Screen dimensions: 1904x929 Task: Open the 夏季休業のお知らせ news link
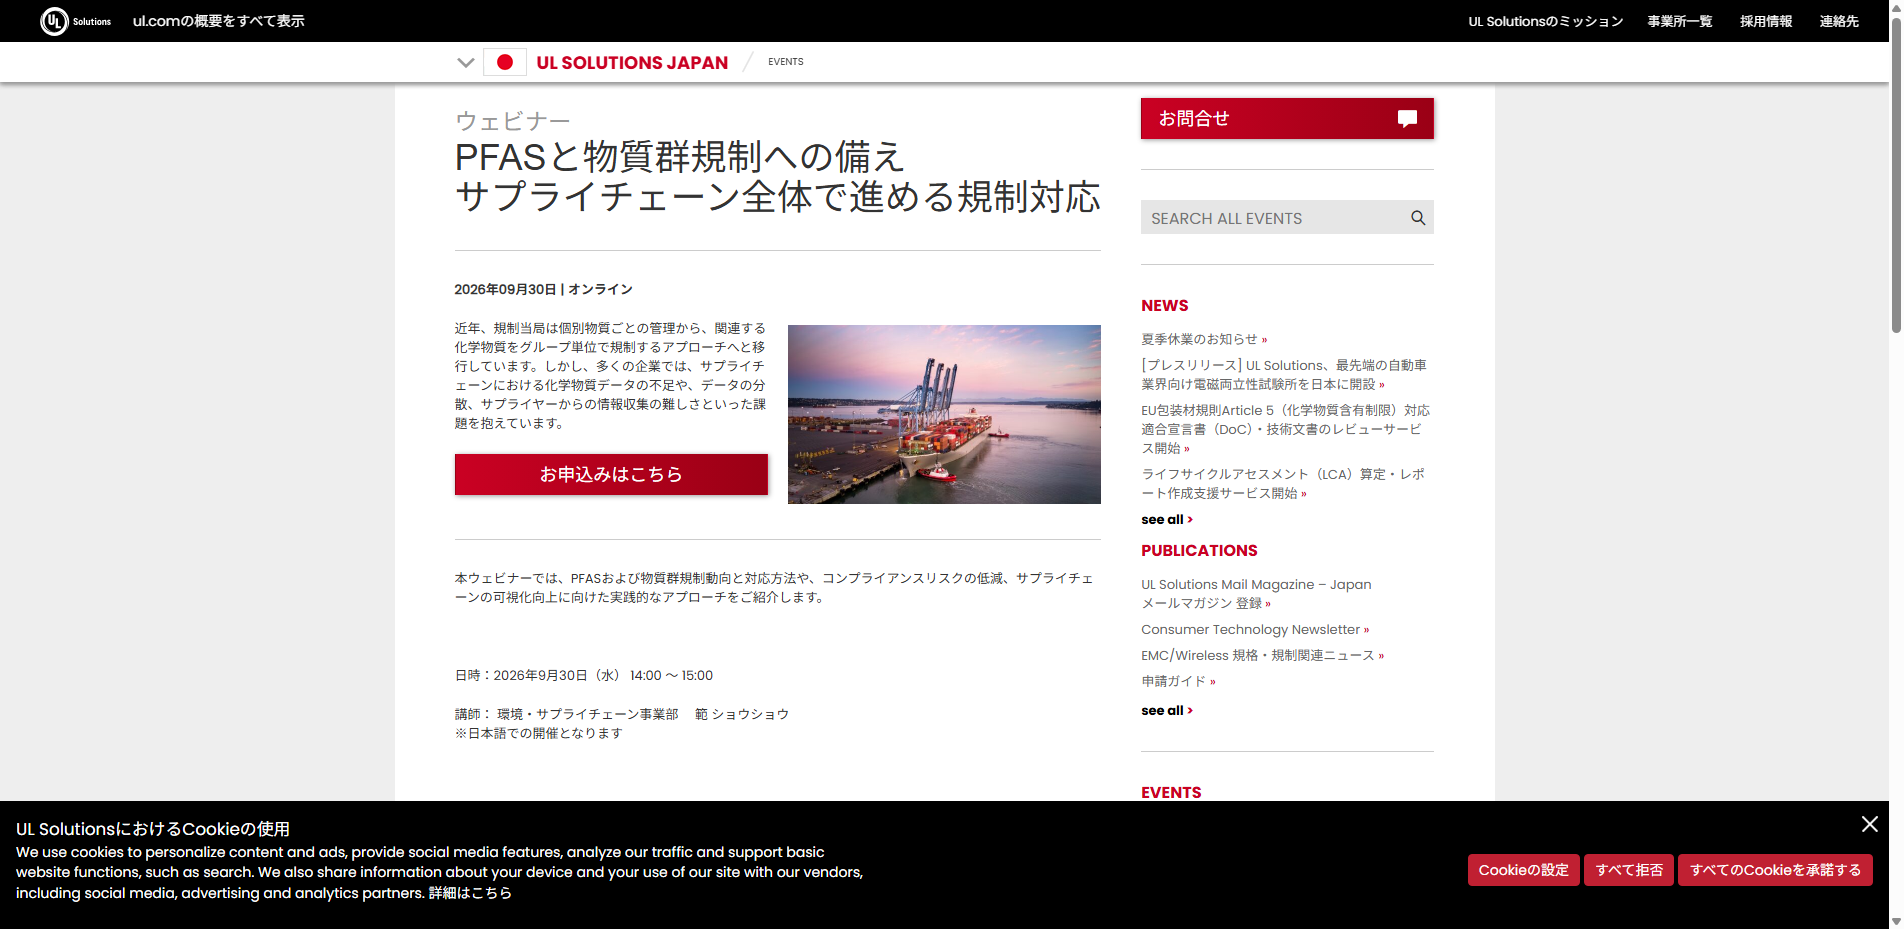click(x=1204, y=339)
